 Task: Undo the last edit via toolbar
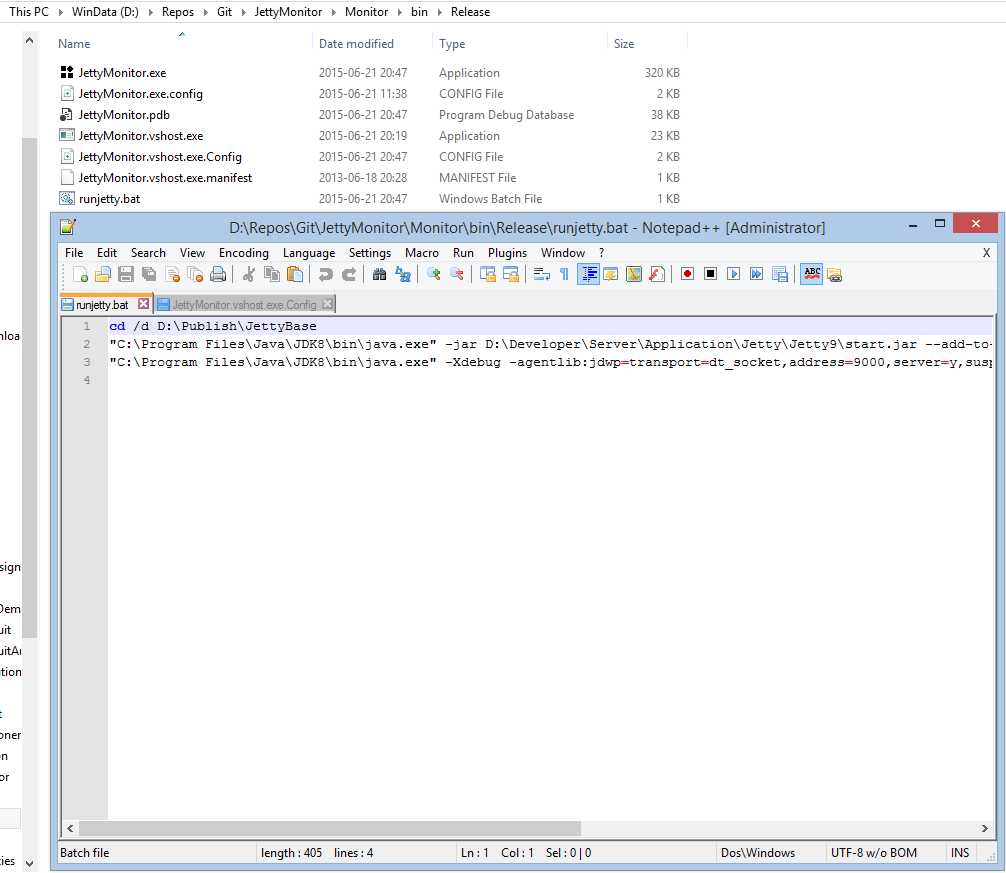(x=325, y=275)
